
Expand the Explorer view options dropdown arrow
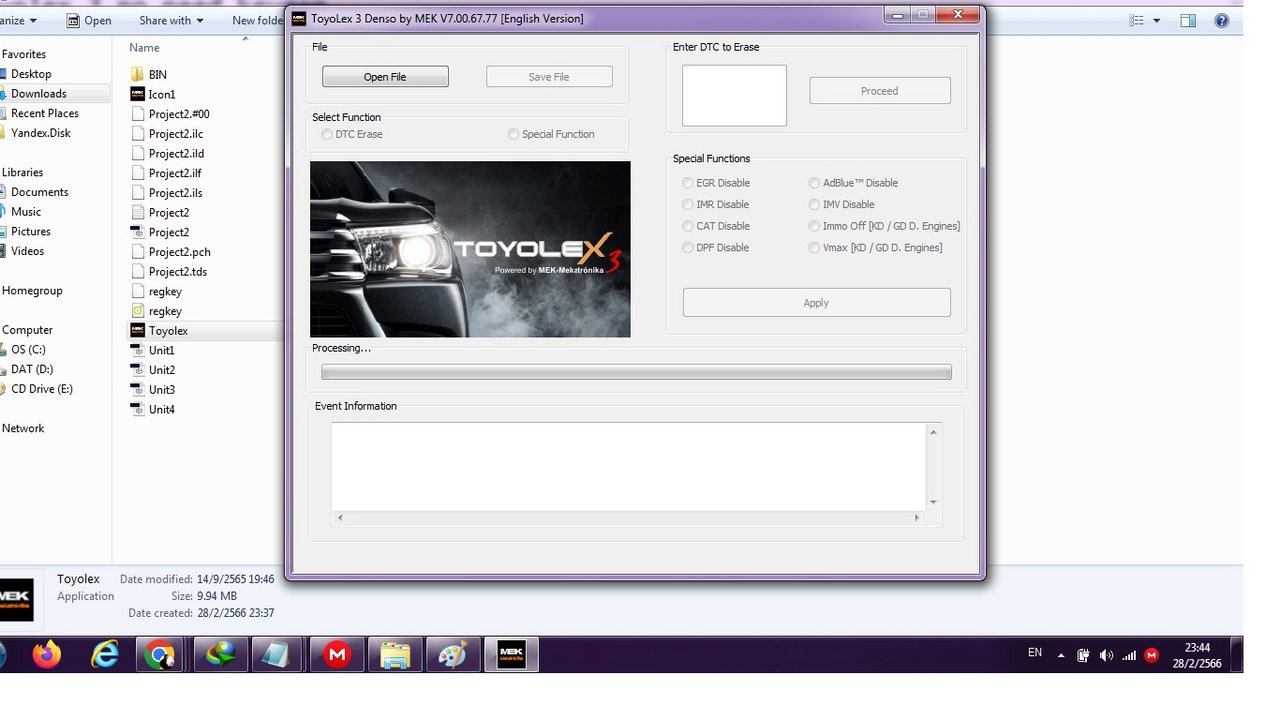click(x=1157, y=20)
